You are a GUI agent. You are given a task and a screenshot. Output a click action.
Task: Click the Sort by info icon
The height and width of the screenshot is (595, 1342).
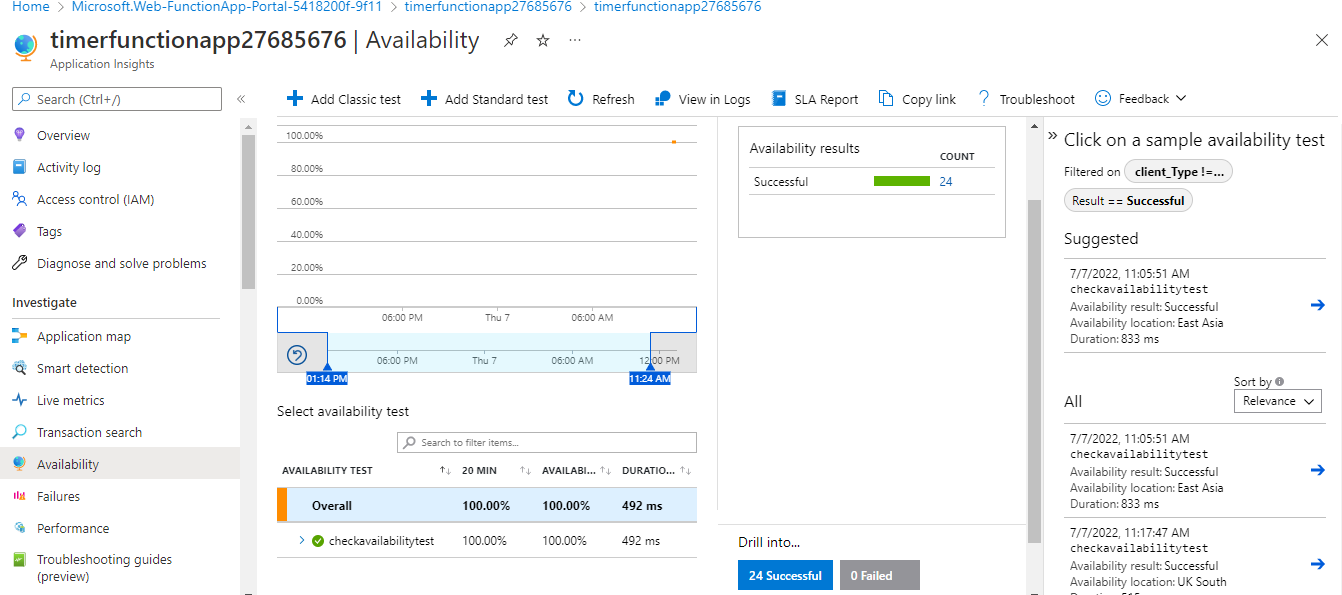(x=1280, y=381)
